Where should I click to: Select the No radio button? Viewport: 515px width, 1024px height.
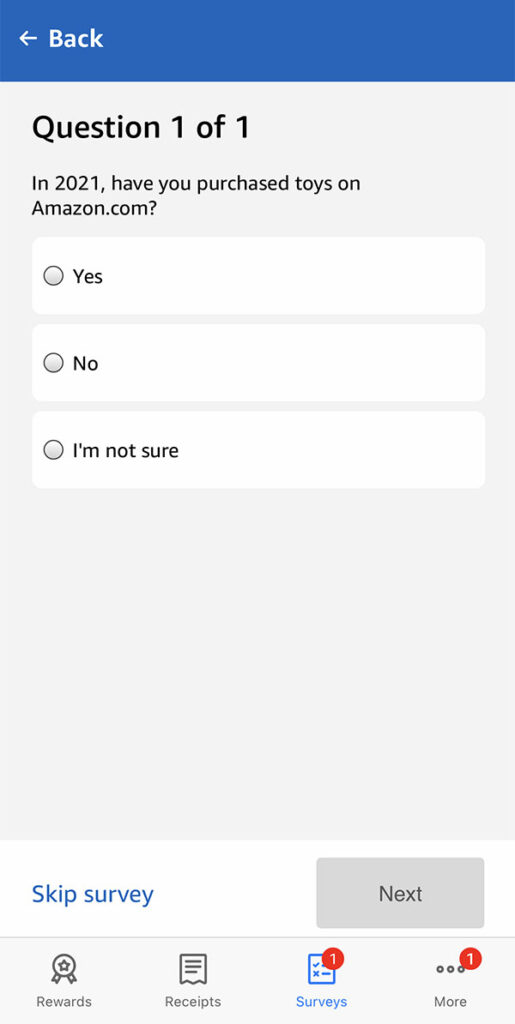coord(54,362)
